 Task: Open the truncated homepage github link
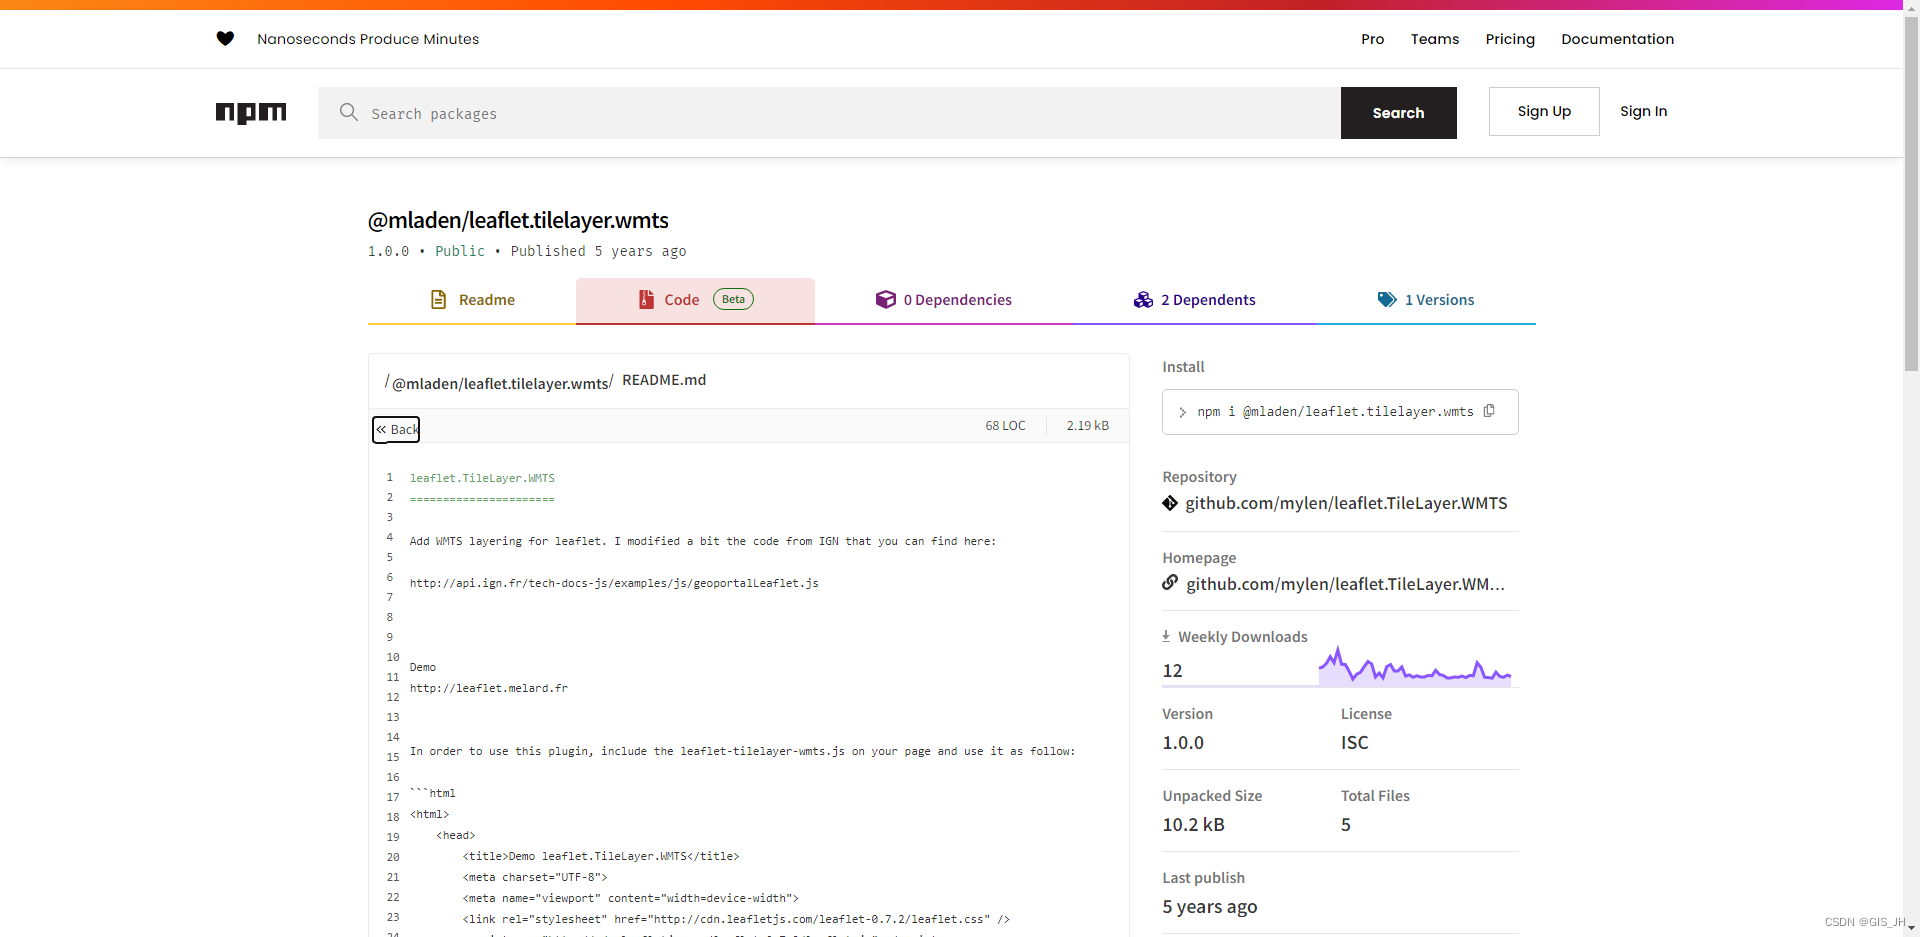point(1345,584)
